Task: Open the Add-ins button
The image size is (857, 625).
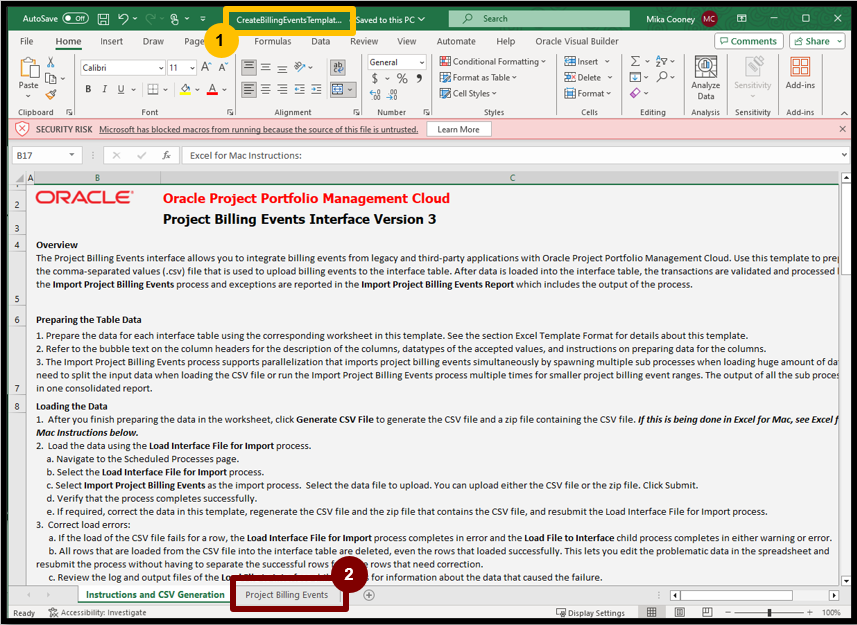Action: (x=800, y=73)
